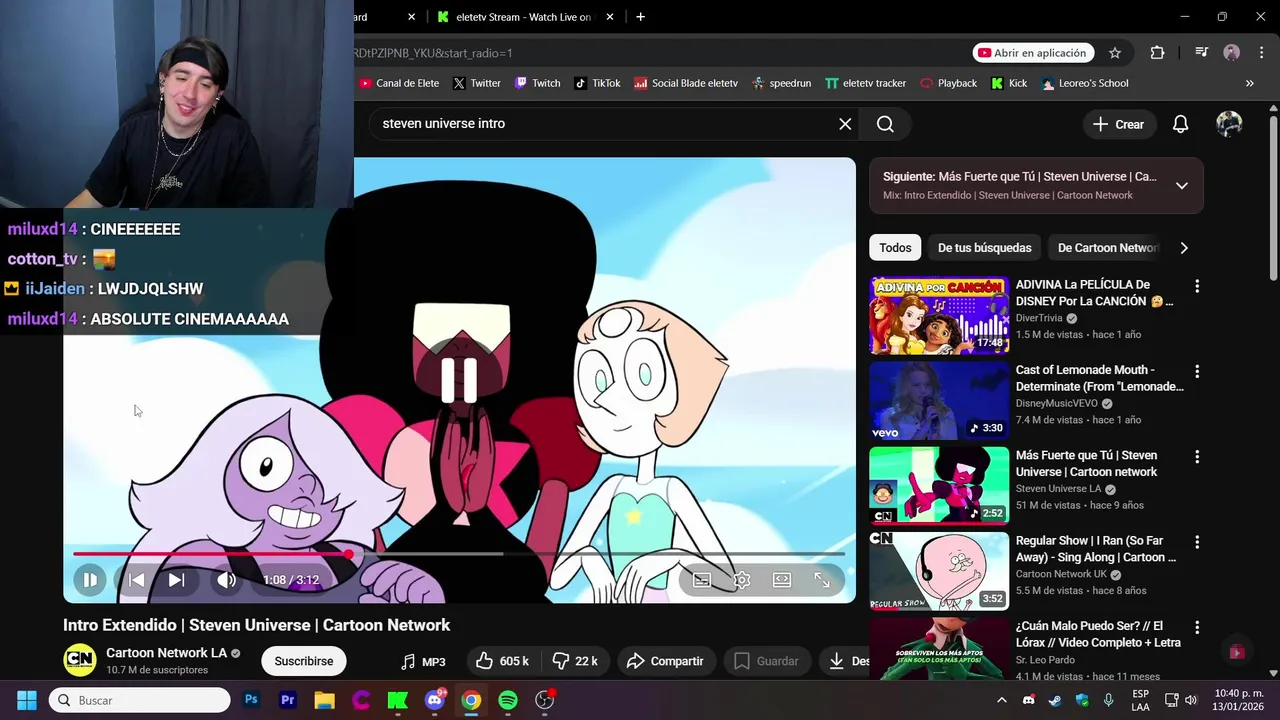The width and height of the screenshot is (1280, 720).
Task: Like the video with 605 k likes
Action: click(501, 661)
